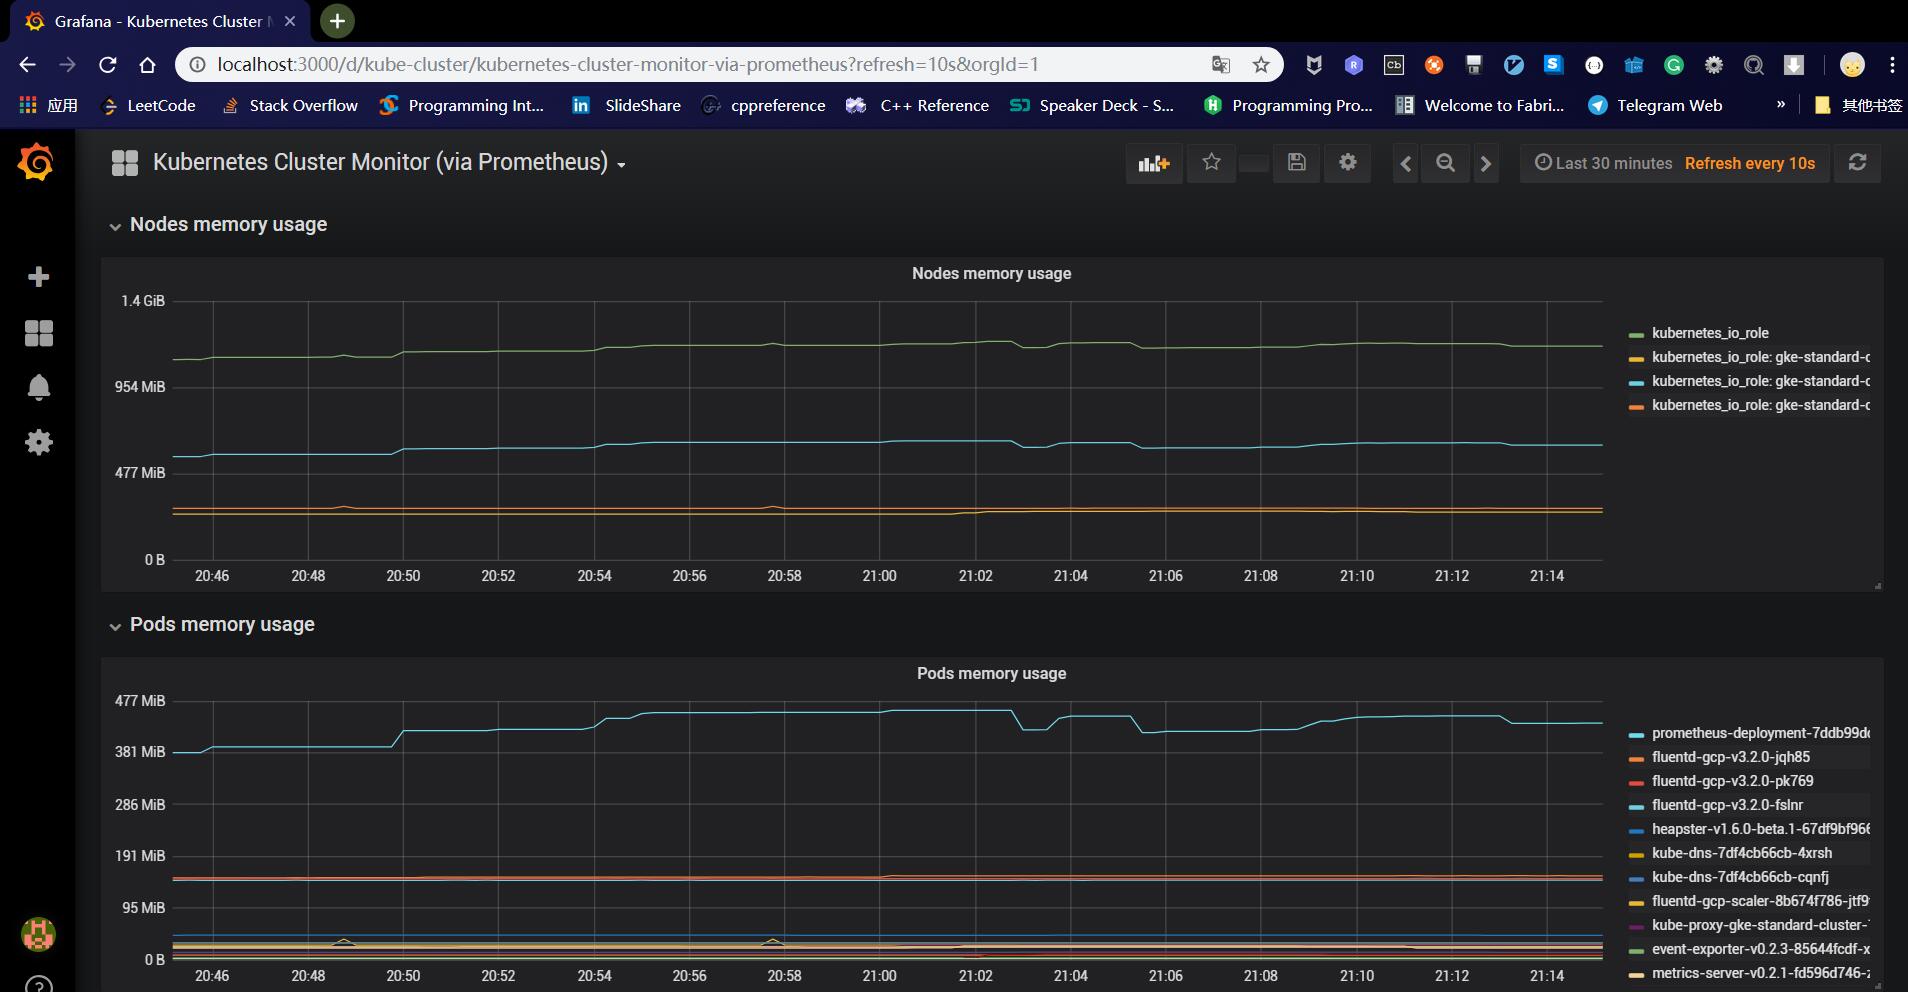Viewport: 1908px width, 992px height.
Task: Open the Stack Overflow bookmark
Action: (290, 105)
